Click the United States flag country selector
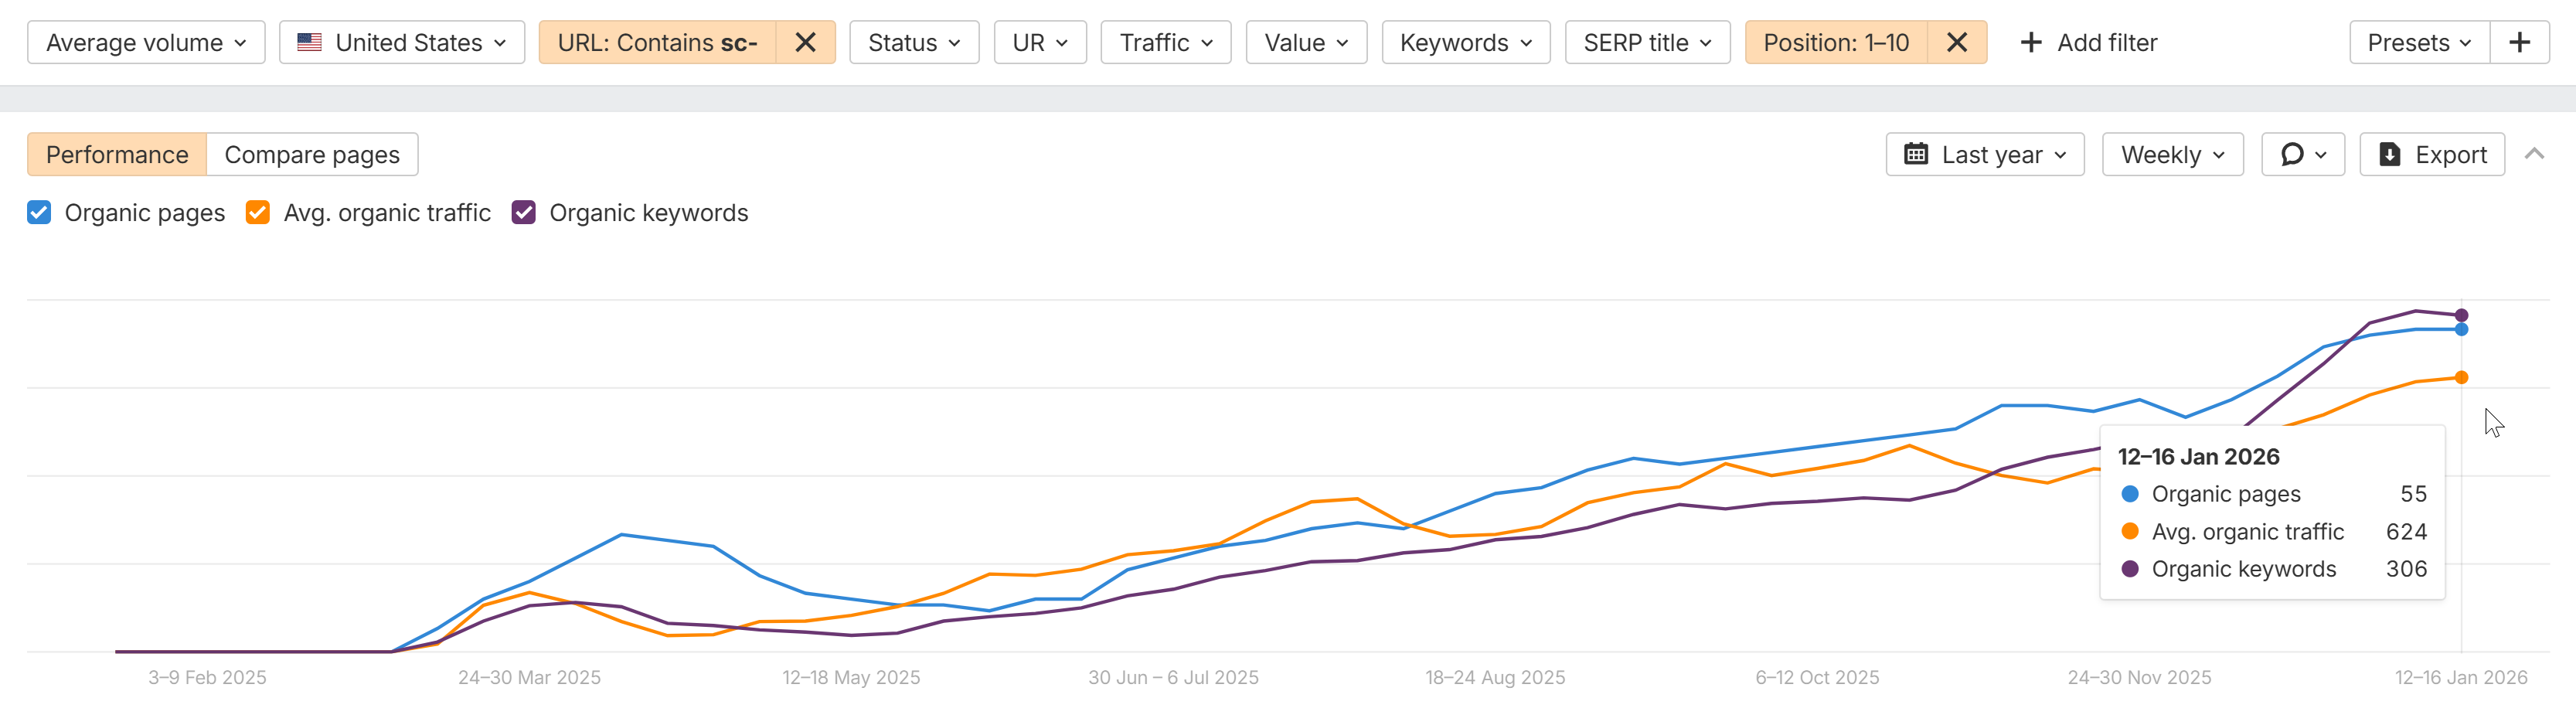 tap(401, 43)
